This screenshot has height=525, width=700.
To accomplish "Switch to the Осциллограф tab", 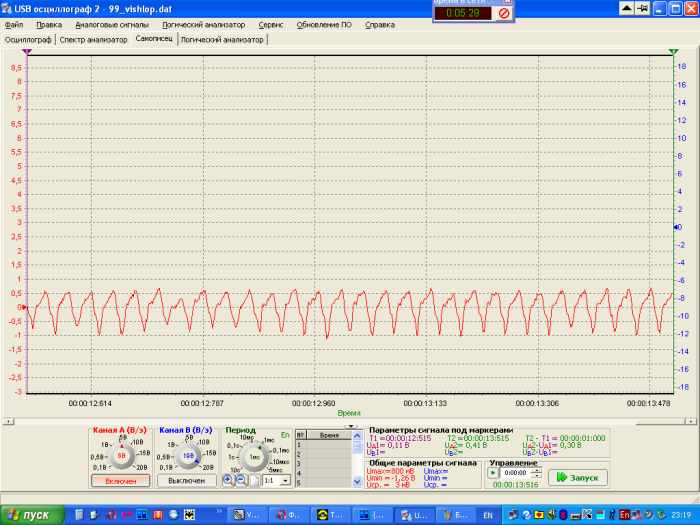I will (28, 40).
